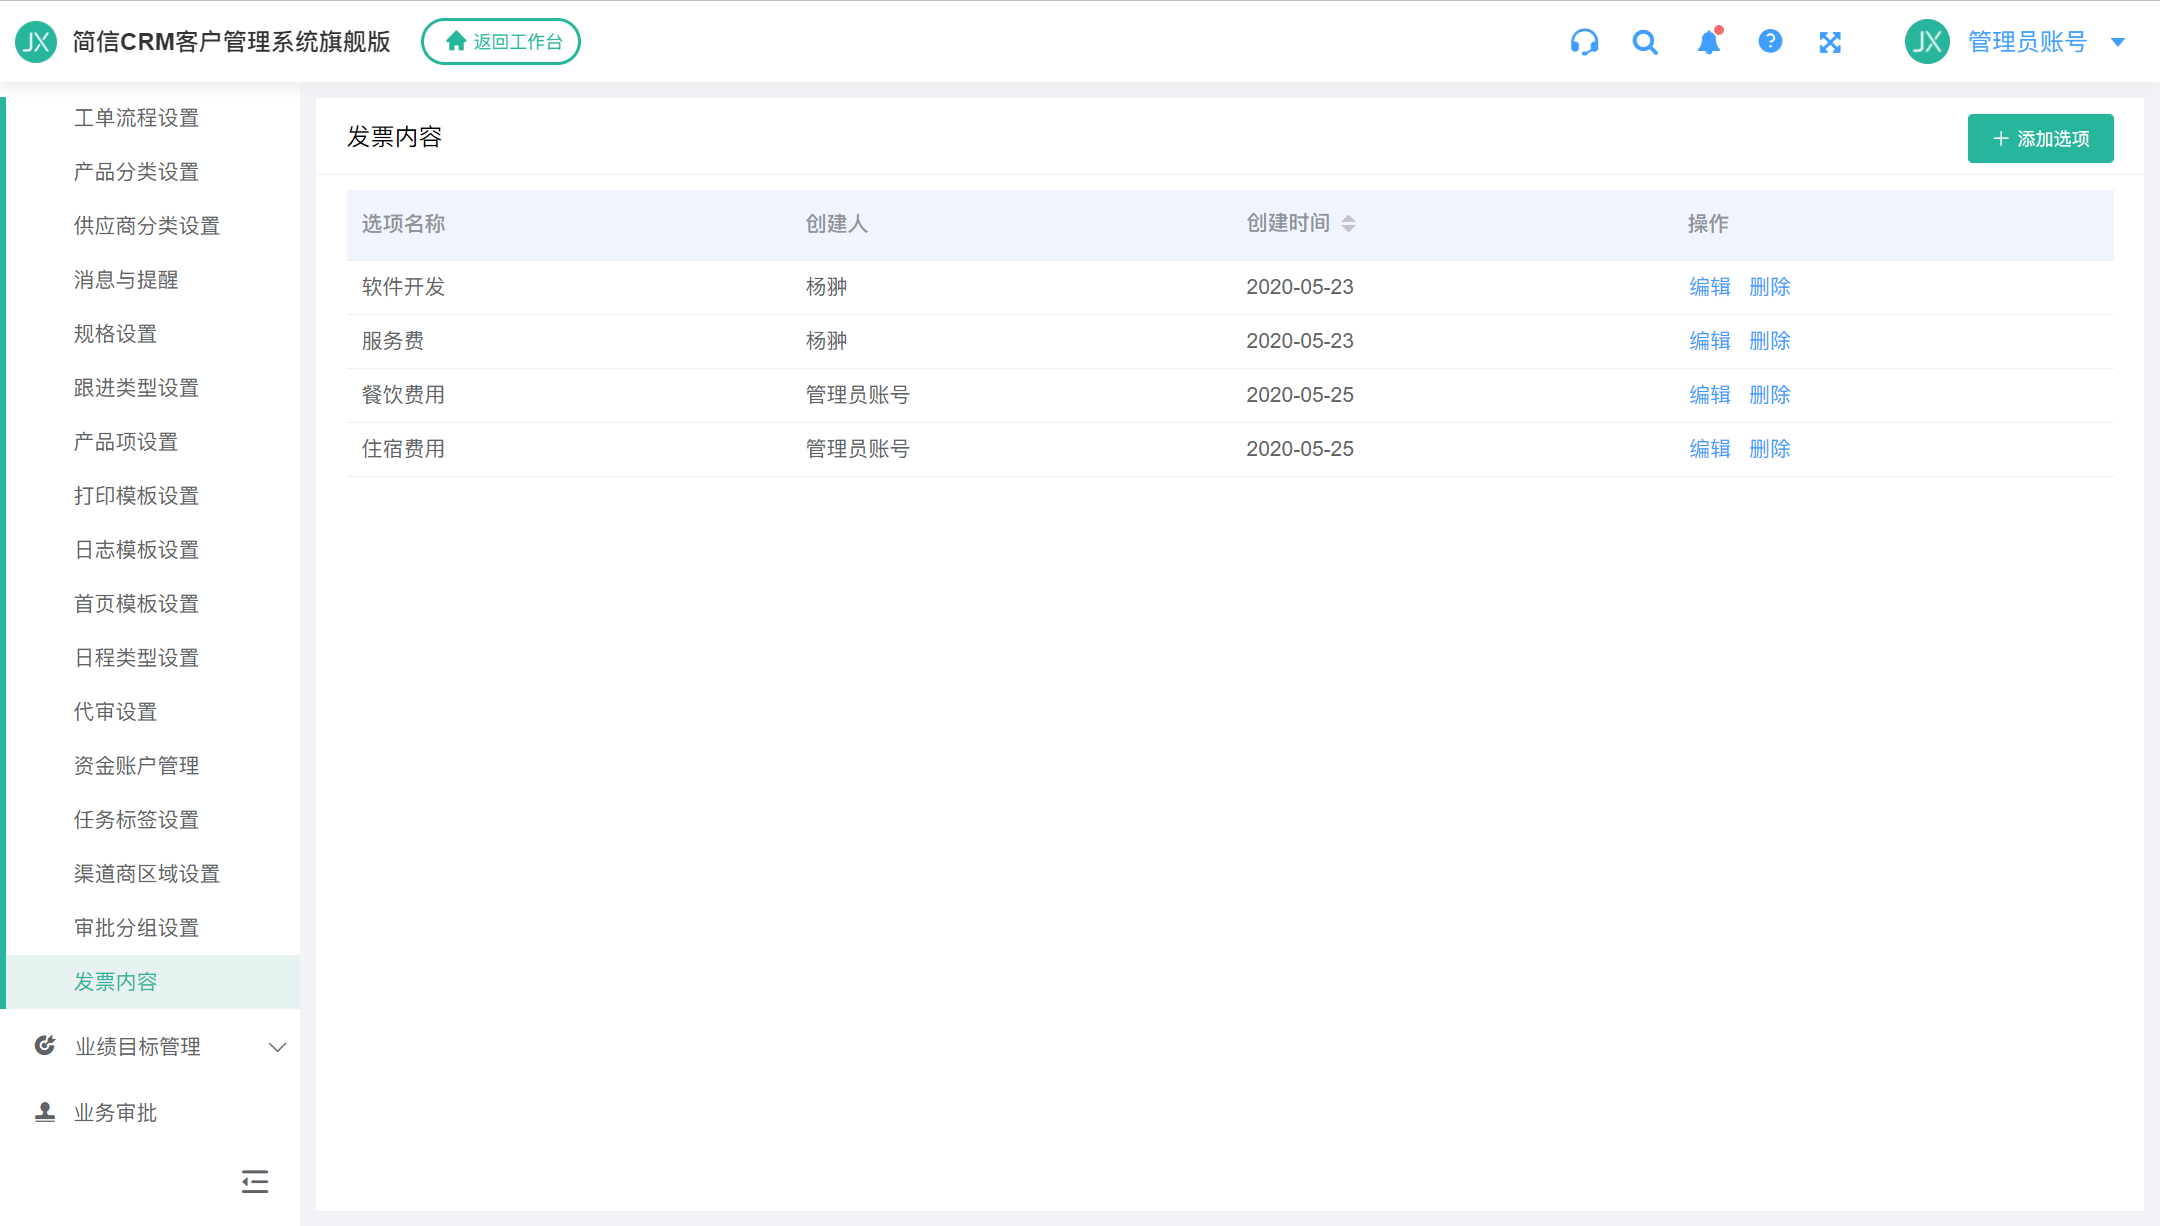The width and height of the screenshot is (2160, 1226).
Task: Click 操作 column header
Action: click(x=1708, y=224)
